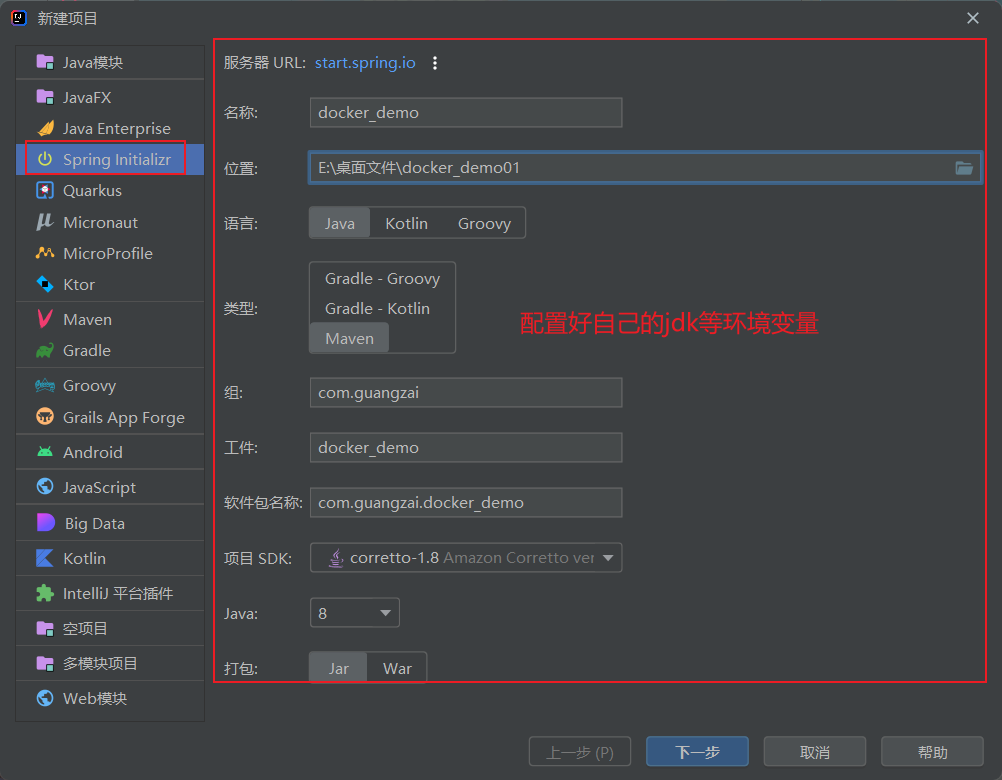Image resolution: width=1002 pixels, height=780 pixels.
Task: Select Java模块 generator
Action: point(110,62)
